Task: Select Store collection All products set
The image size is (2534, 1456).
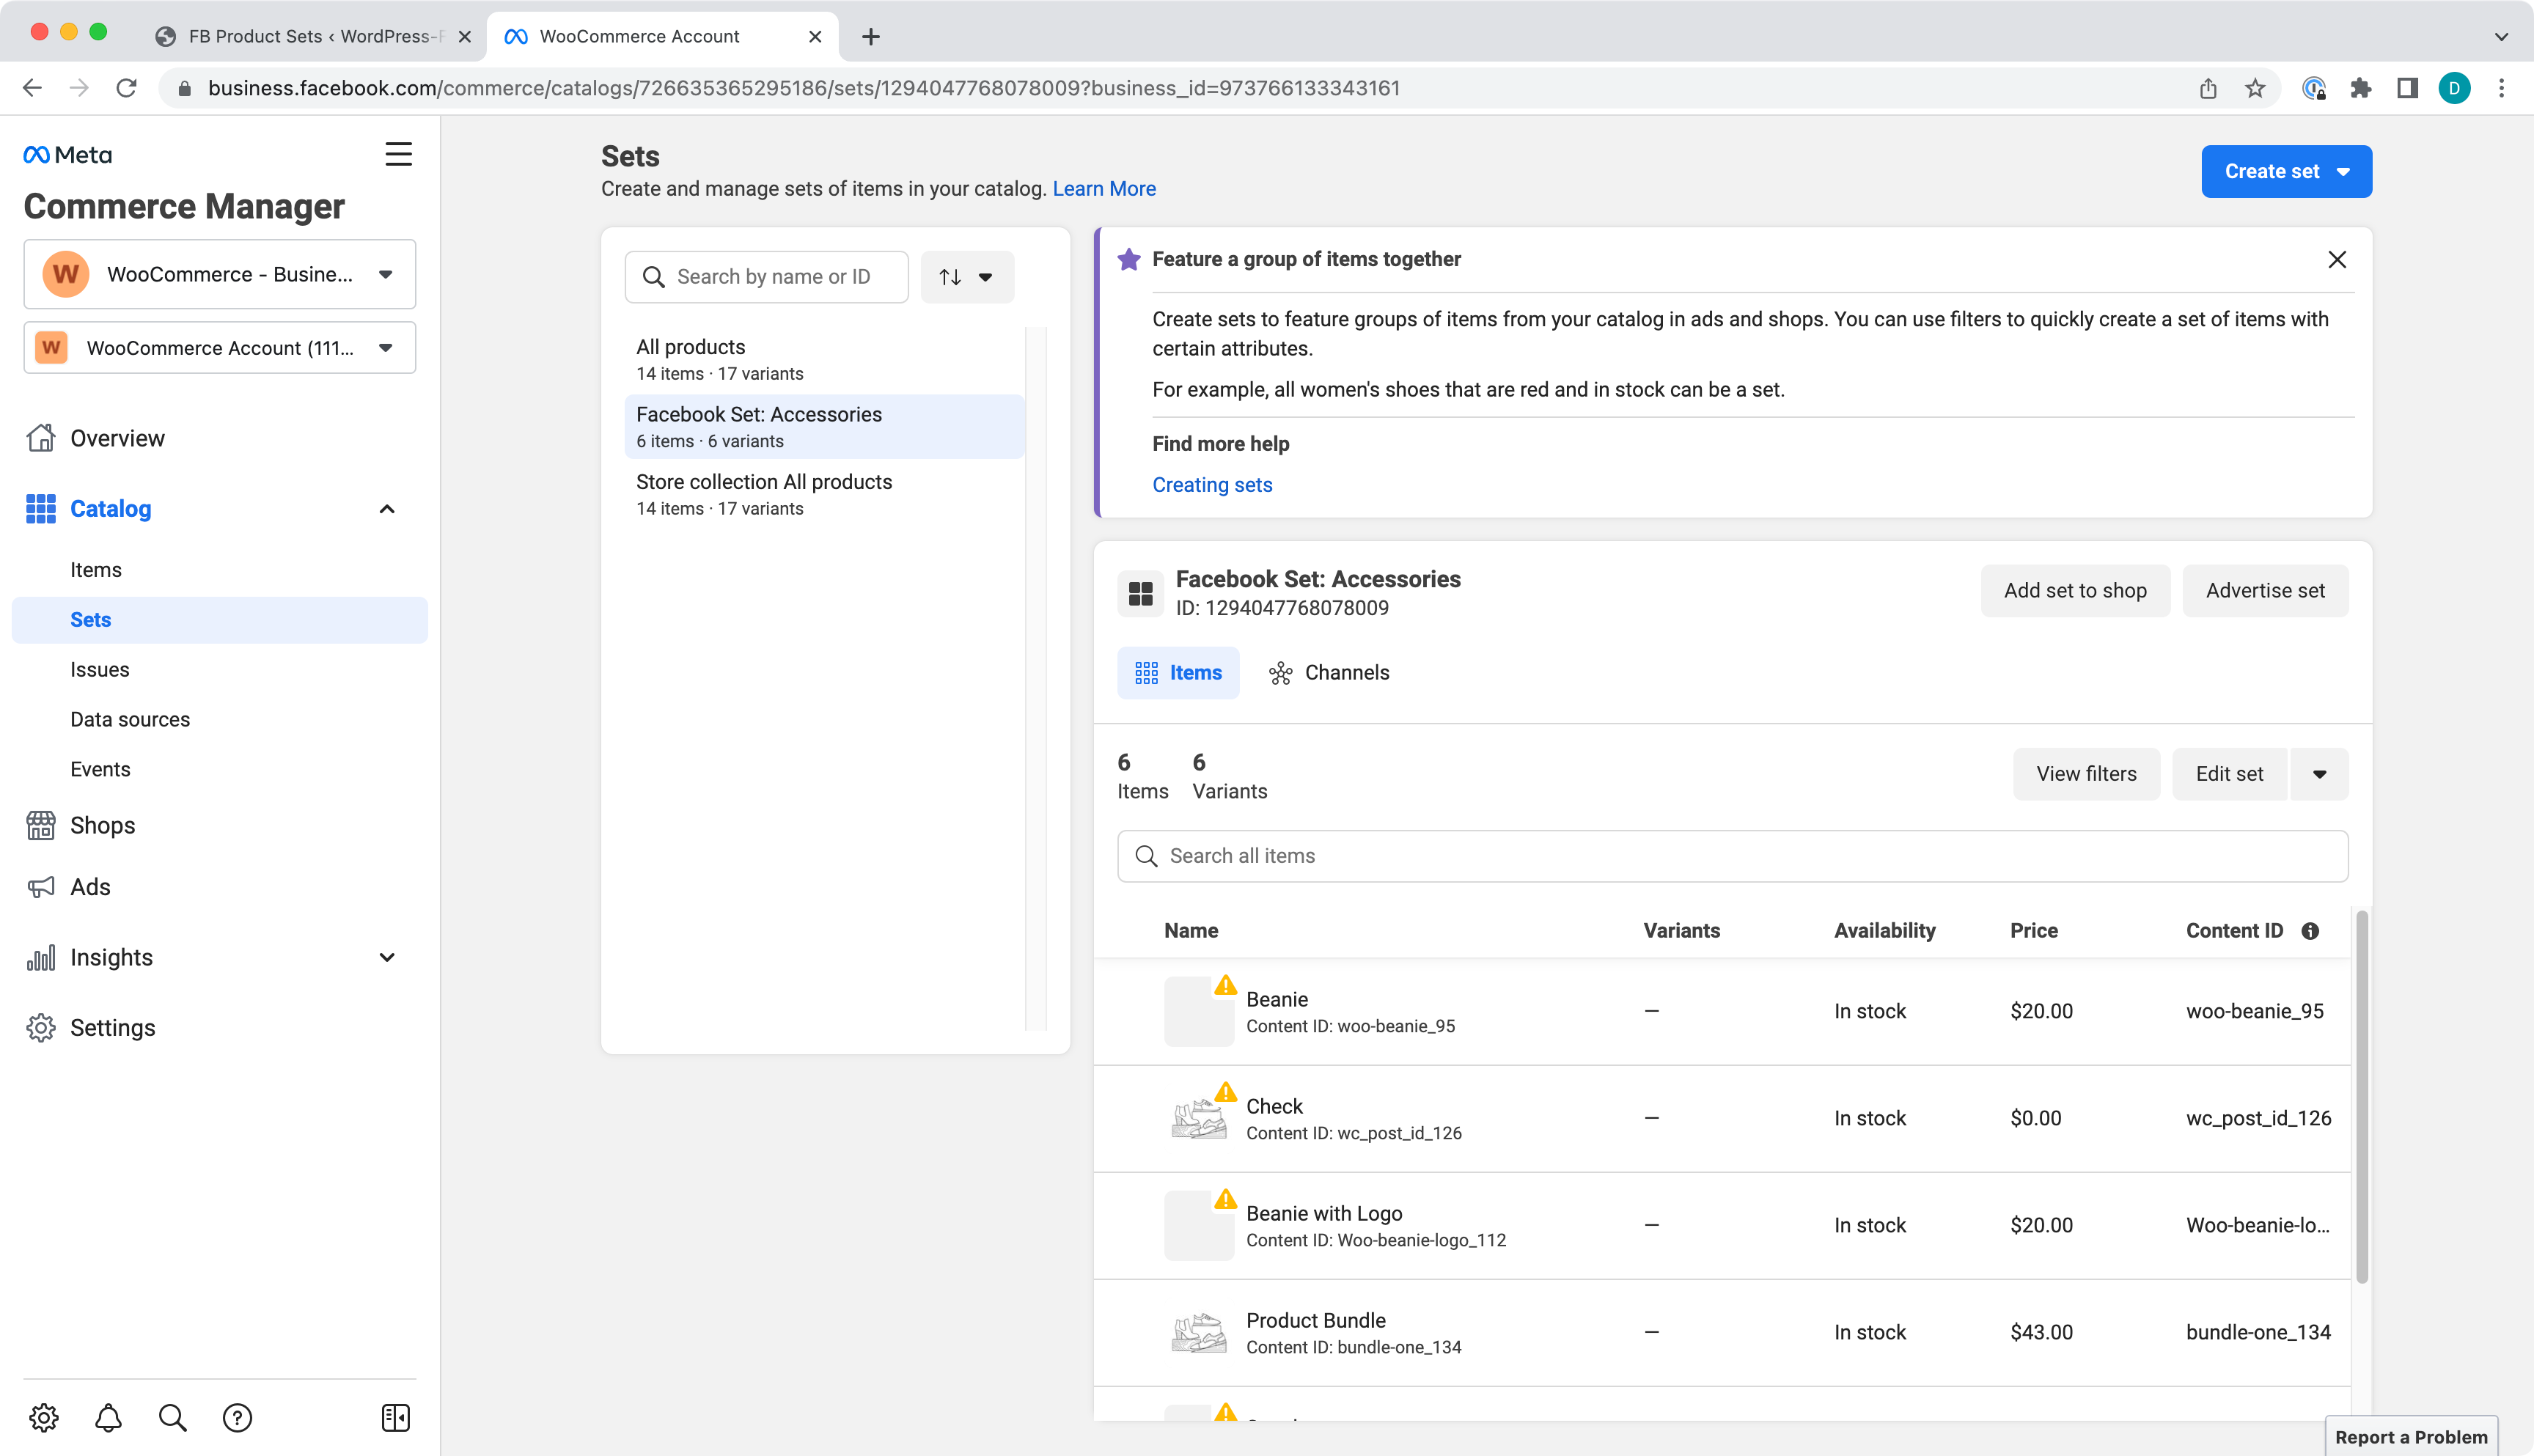Action: coord(824,494)
